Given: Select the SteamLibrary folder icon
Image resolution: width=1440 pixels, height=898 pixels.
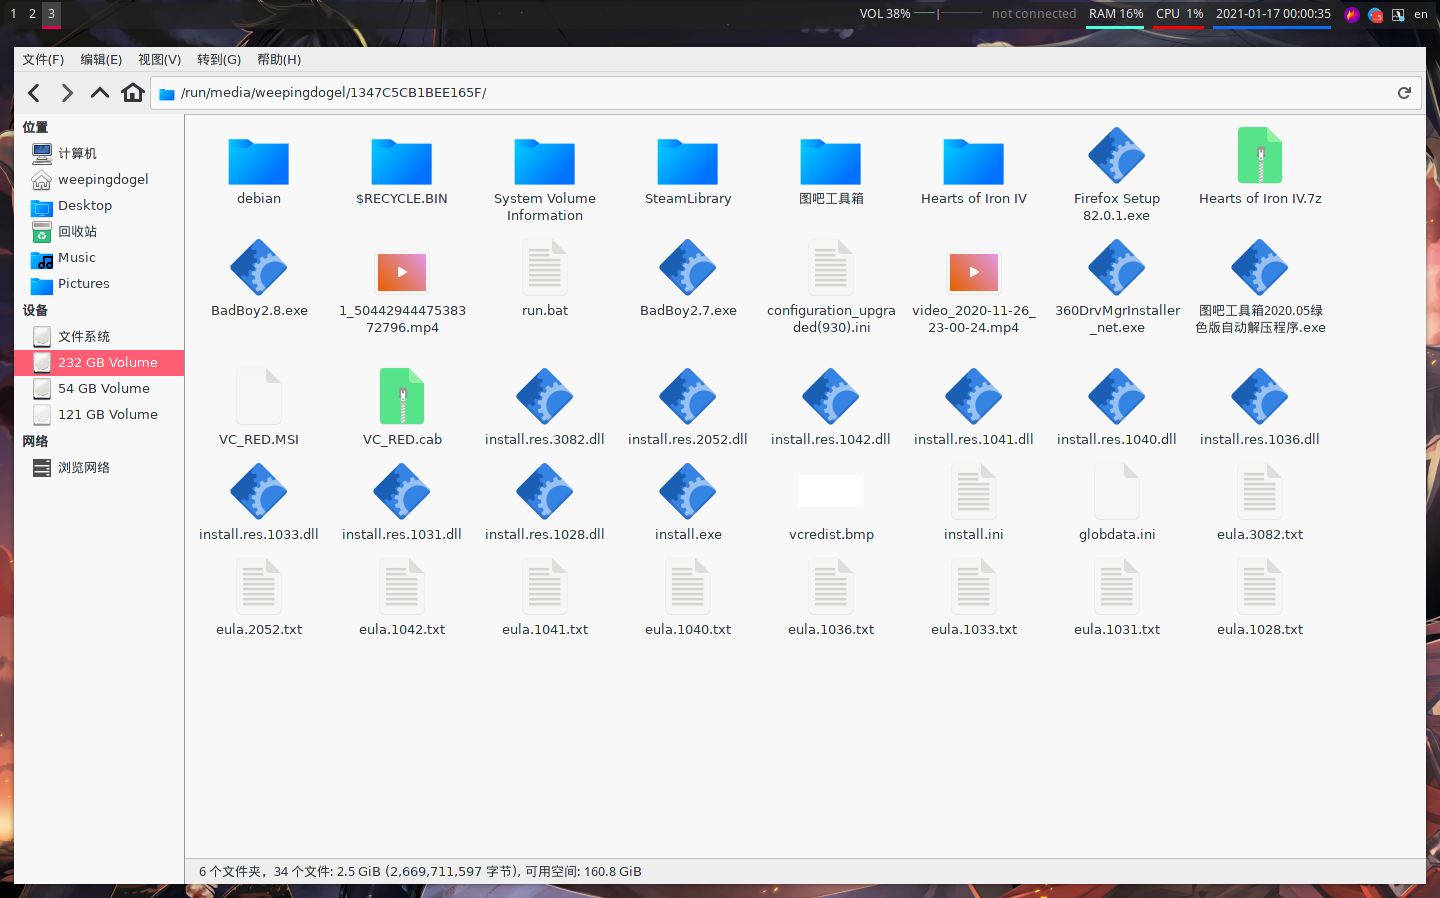Looking at the screenshot, I should pyautogui.click(x=687, y=162).
